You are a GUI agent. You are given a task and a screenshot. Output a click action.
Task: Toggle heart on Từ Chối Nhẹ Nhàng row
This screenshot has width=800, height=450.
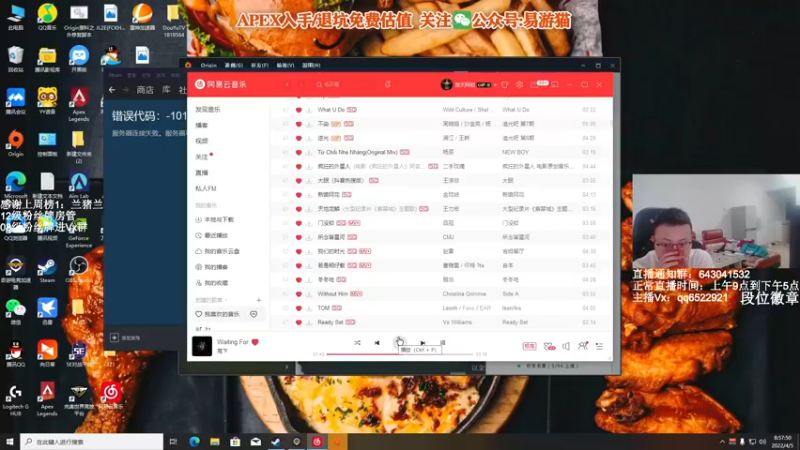pyautogui.click(x=299, y=153)
